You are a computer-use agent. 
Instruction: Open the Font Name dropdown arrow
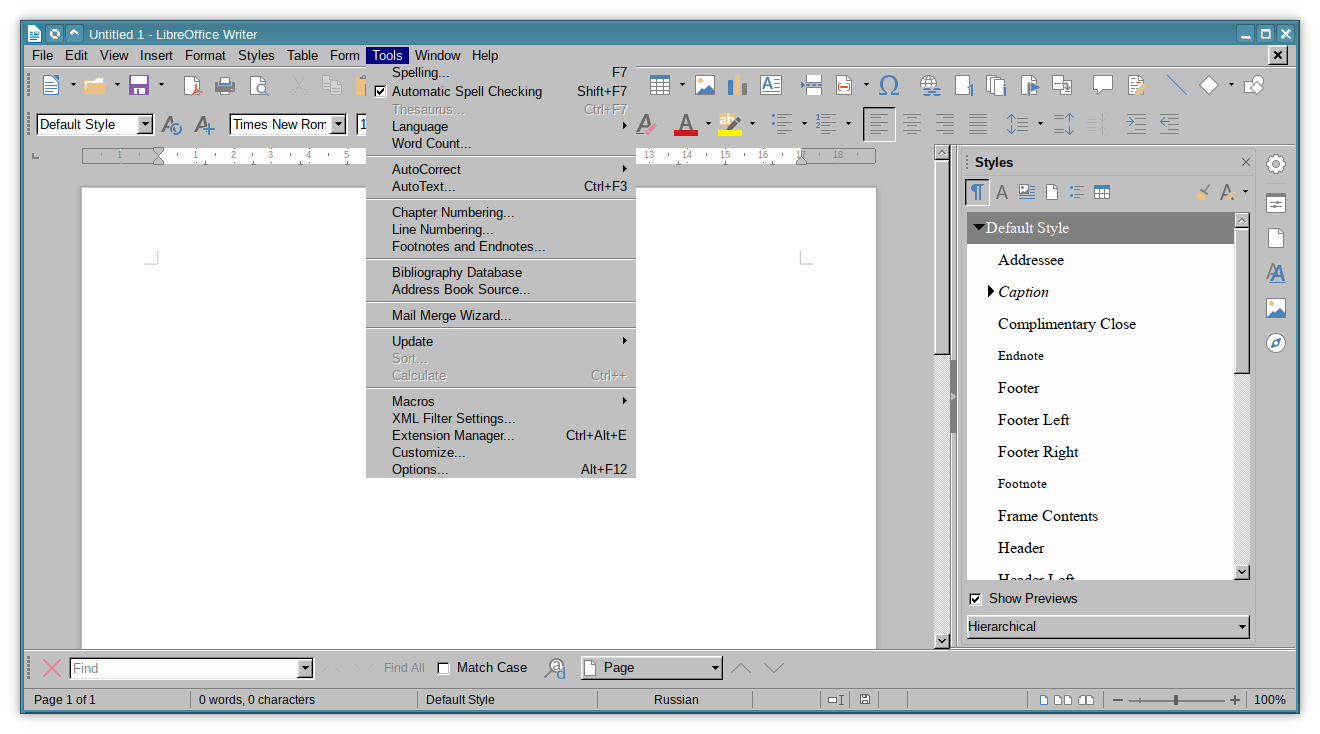[x=338, y=124]
